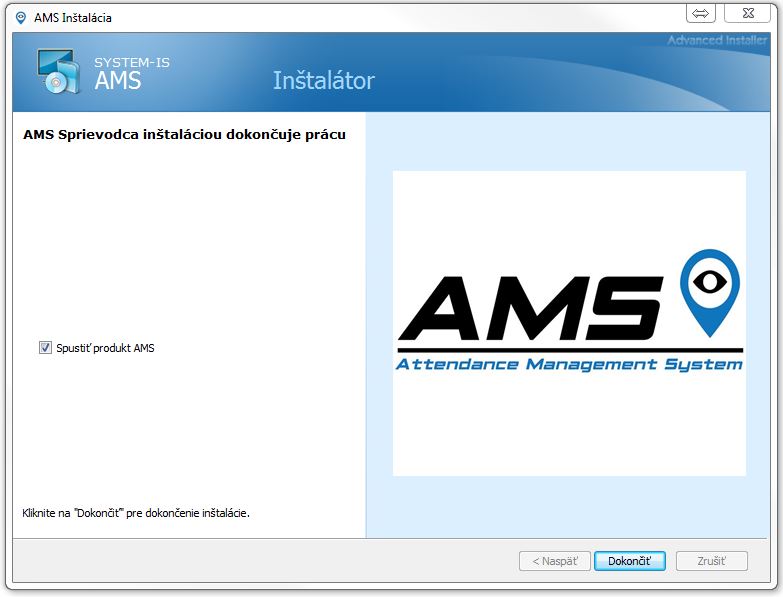Click the AMS map-pin icon in title bar
The width and height of the screenshot is (783, 597).
click(x=20, y=18)
